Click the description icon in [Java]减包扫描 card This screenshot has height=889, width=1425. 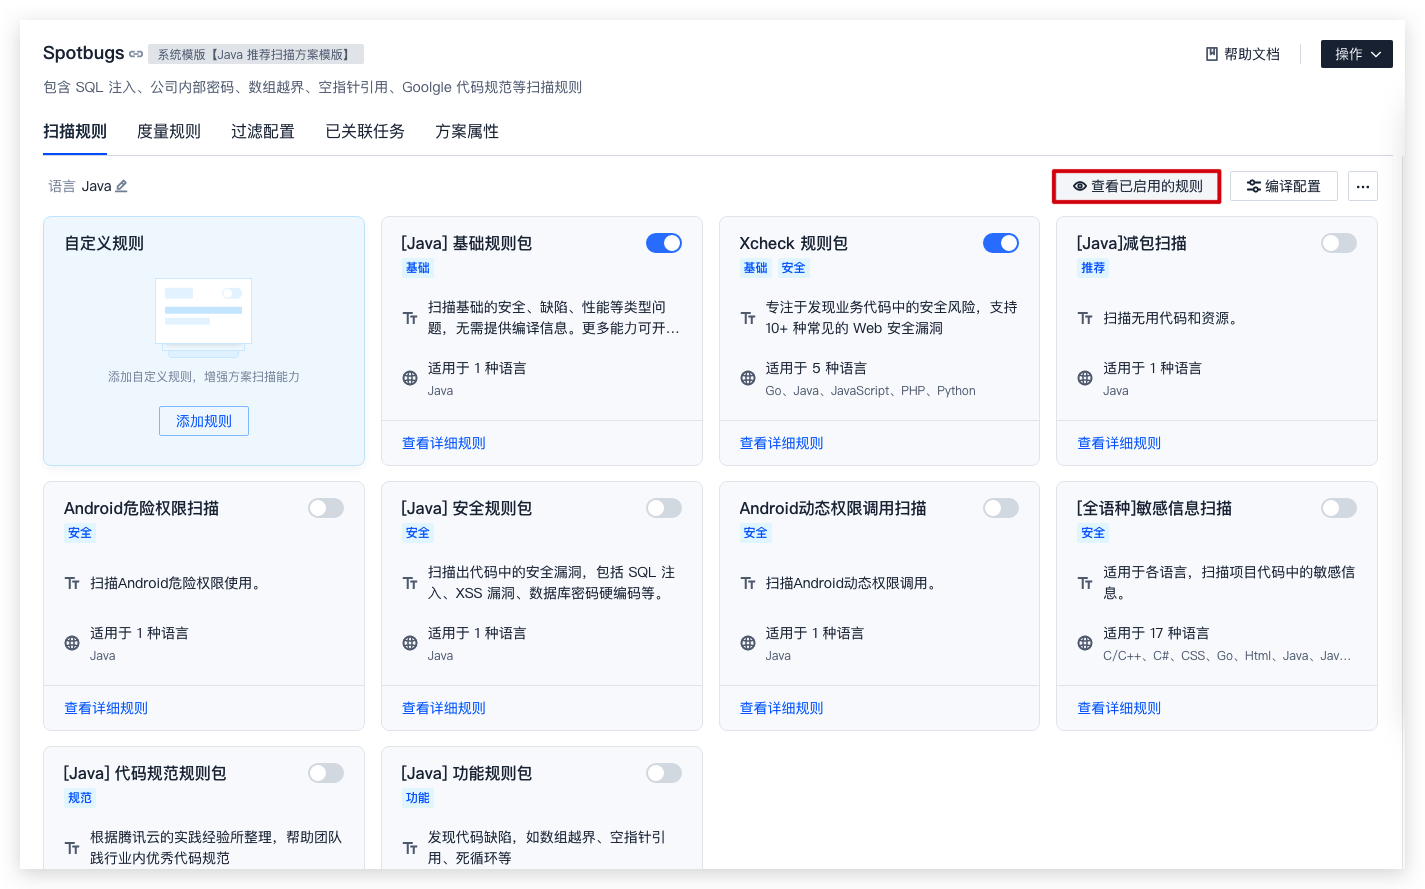click(x=1085, y=318)
